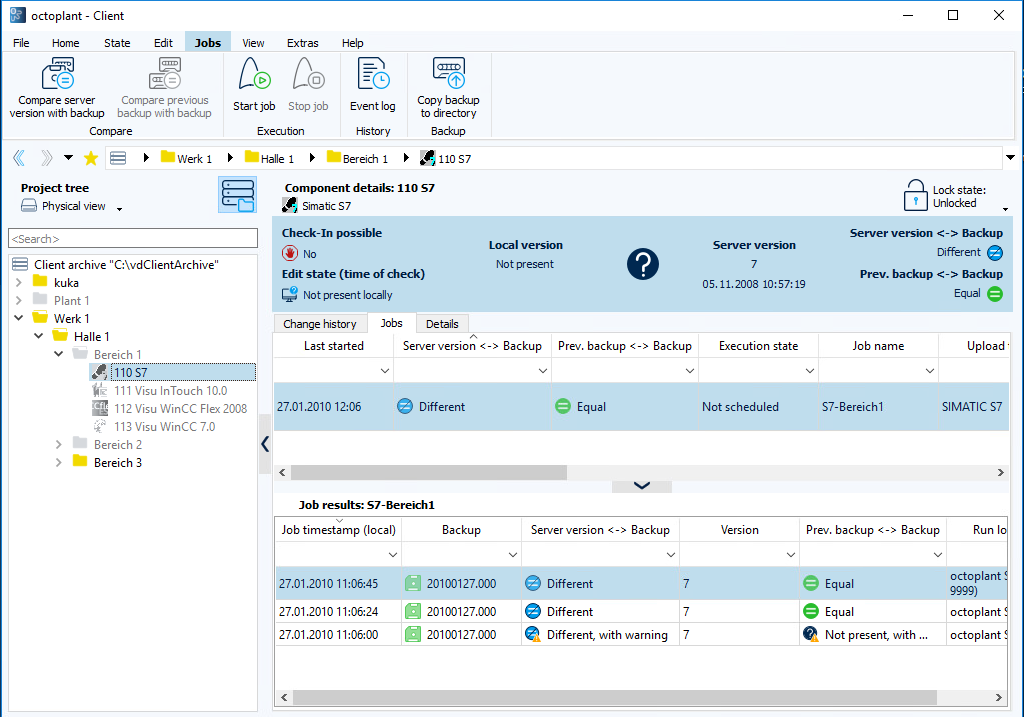This screenshot has width=1024, height=717.
Task: Switch to the Change history tab
Action: 319,324
